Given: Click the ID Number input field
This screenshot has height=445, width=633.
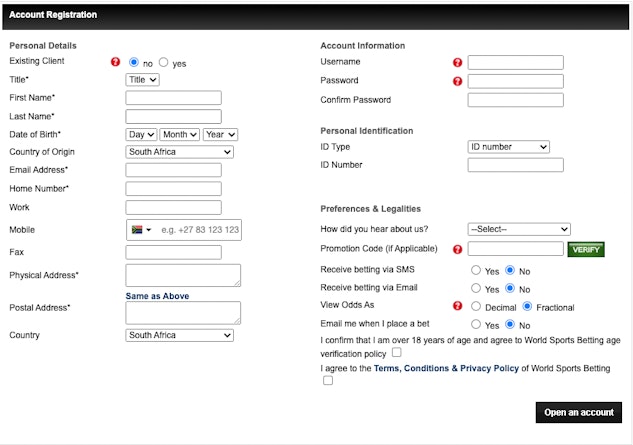Looking at the screenshot, I should [x=516, y=165].
